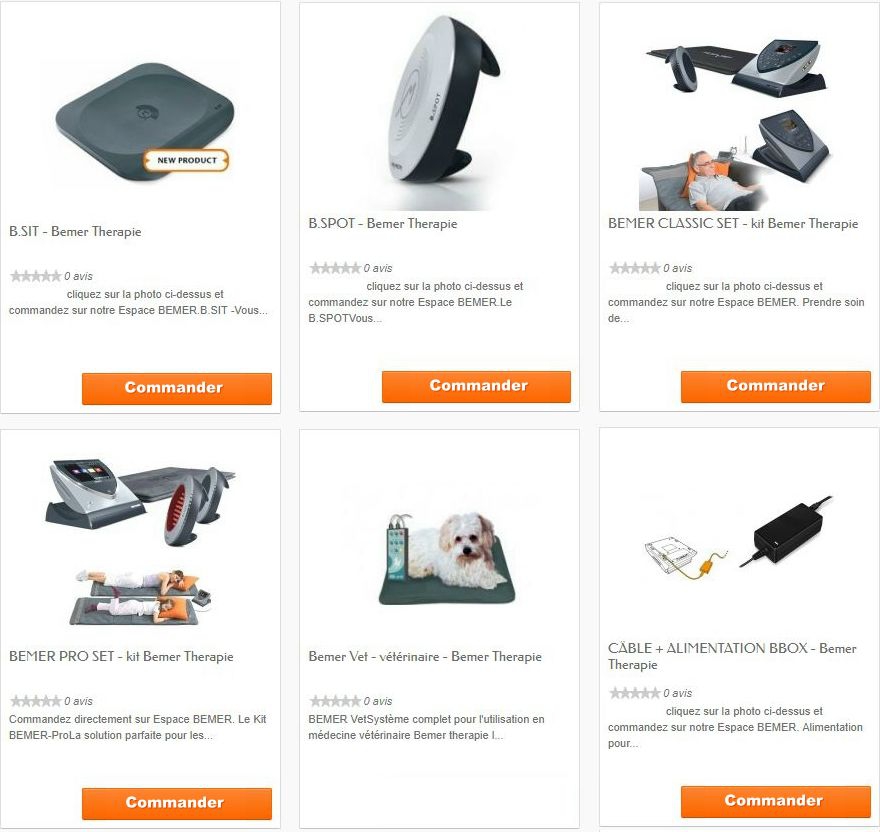Rate B.SPOT using its star icons
This screenshot has width=880, height=832.
pyautogui.click(x=335, y=268)
